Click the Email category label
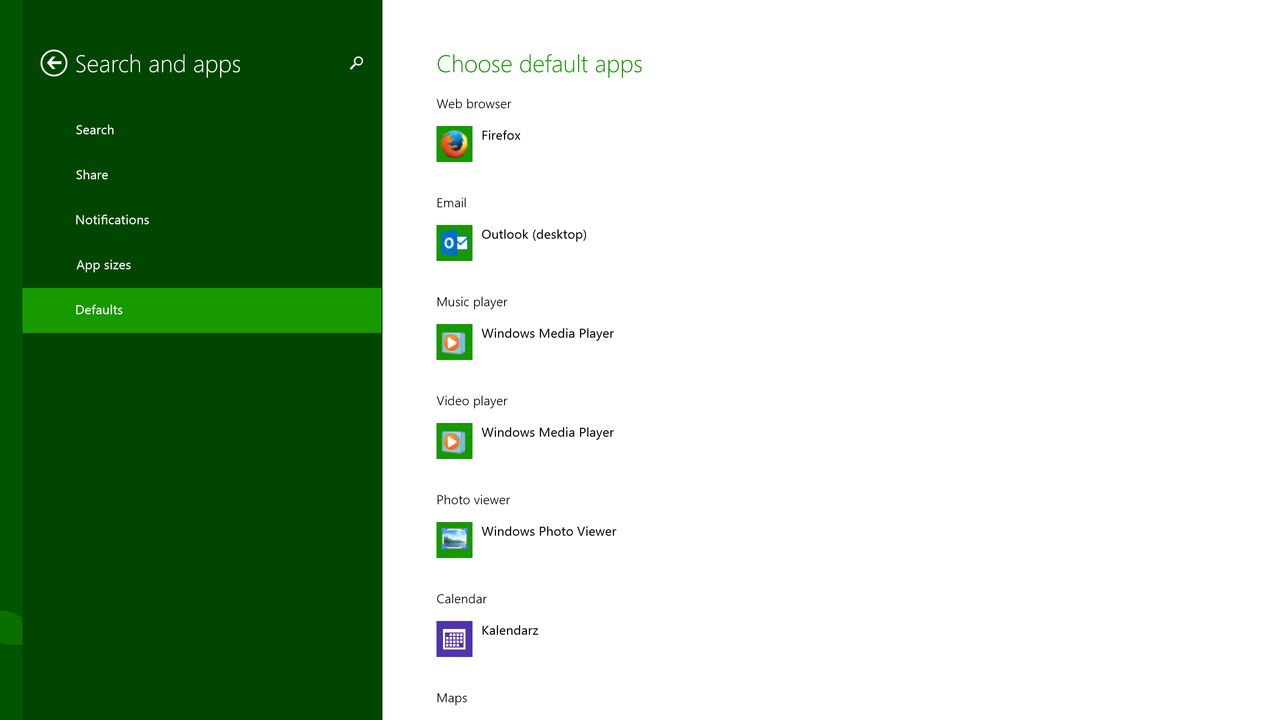 click(451, 203)
